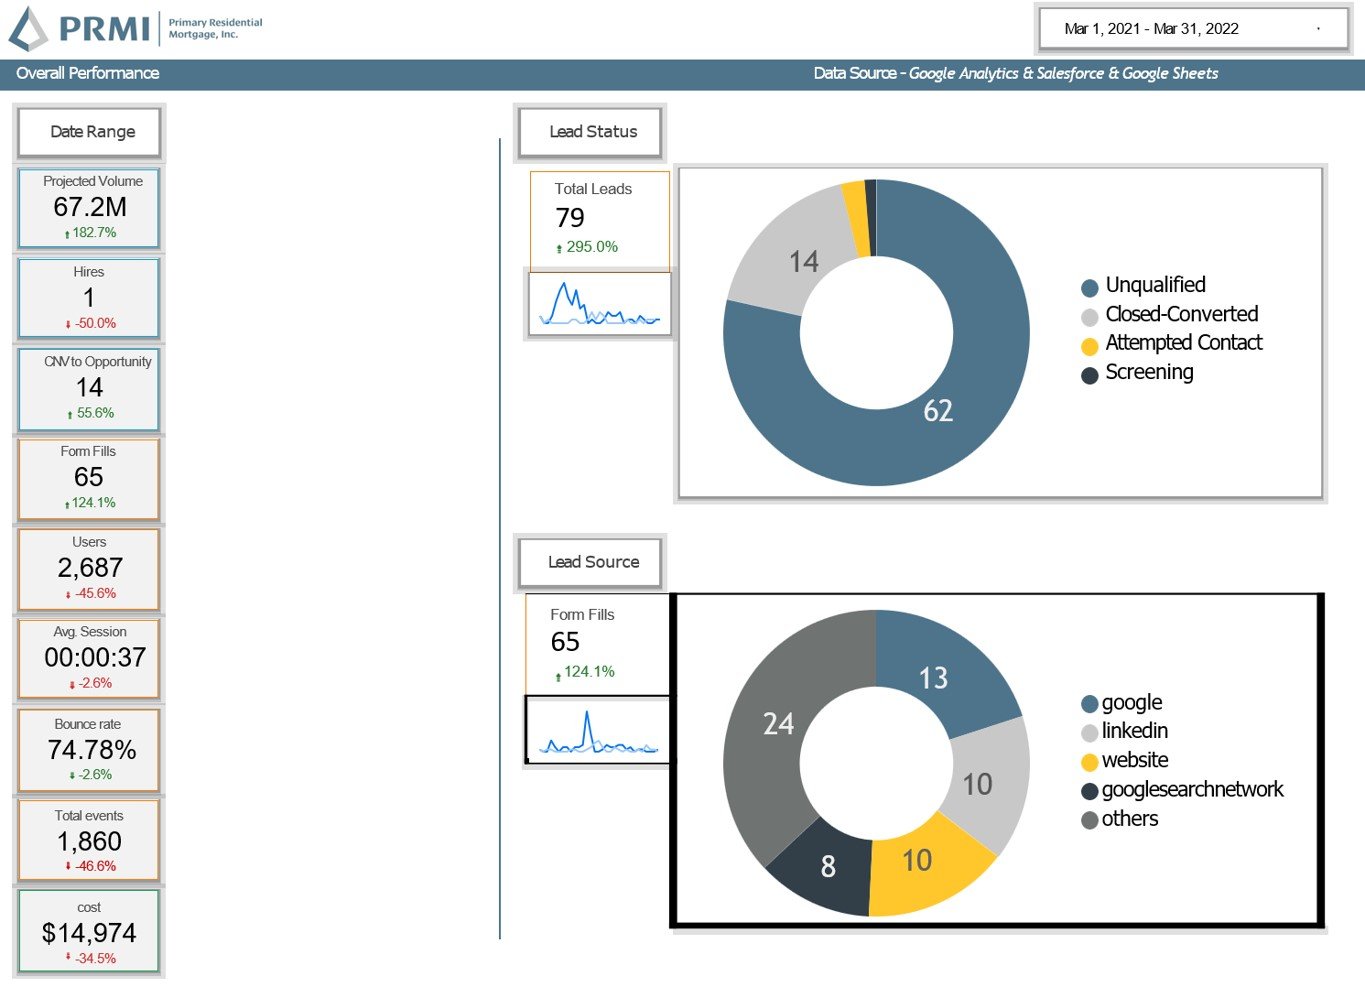
Task: Open the Total Leads sparkline chart
Action: 599,304
